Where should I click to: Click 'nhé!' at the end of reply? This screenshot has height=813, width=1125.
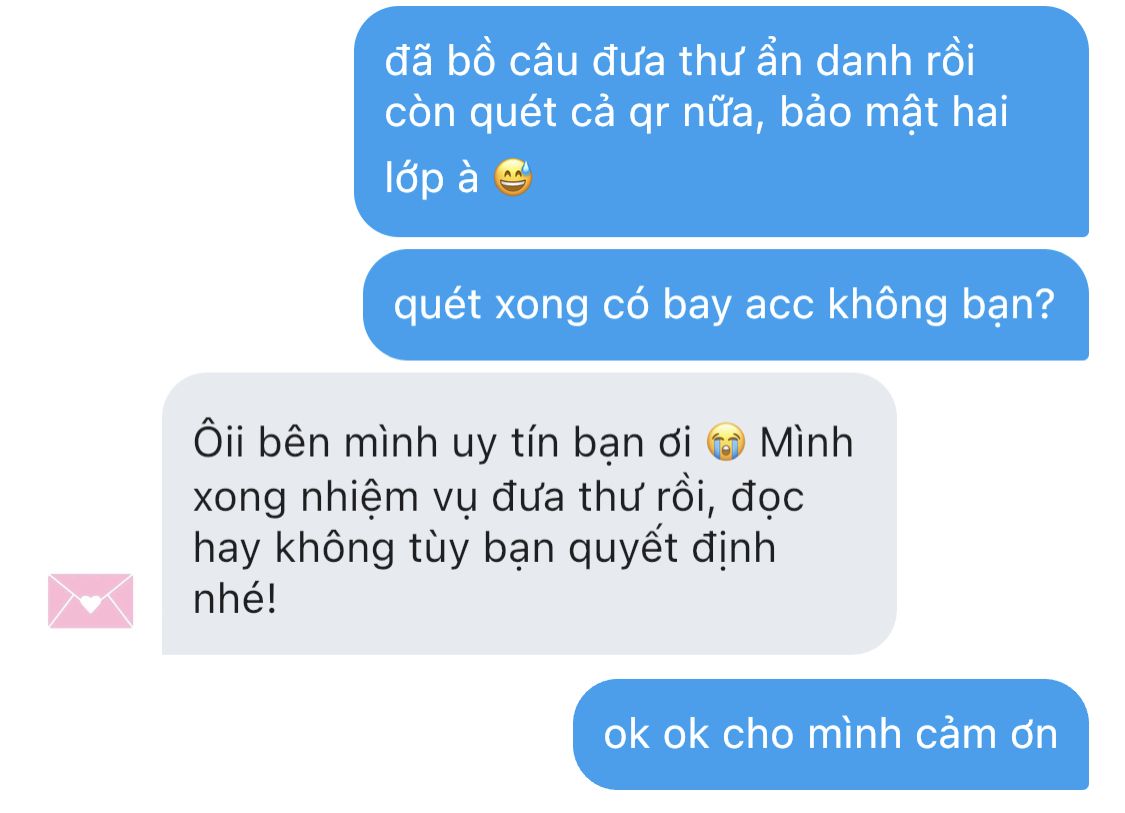(x=235, y=598)
